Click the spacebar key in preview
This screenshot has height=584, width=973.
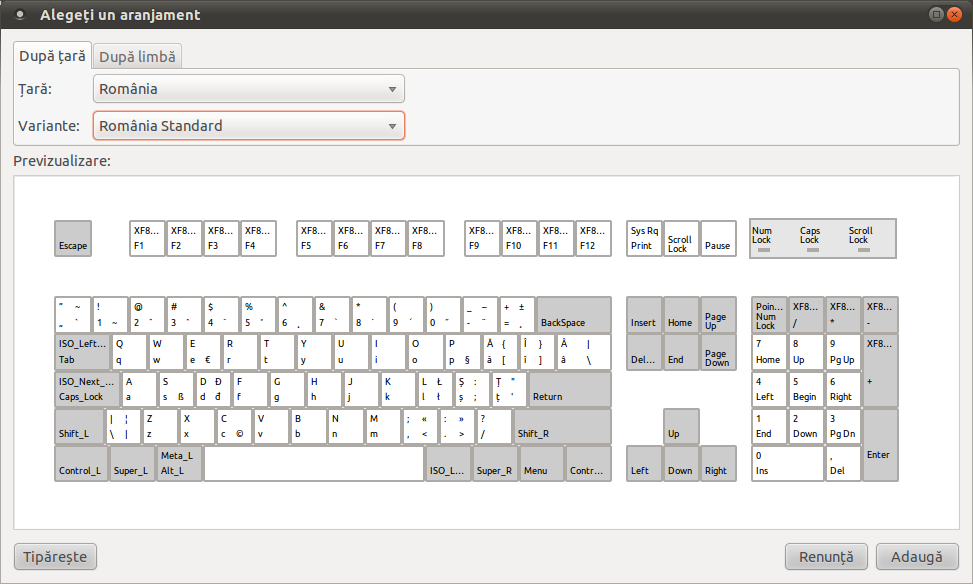(314, 464)
